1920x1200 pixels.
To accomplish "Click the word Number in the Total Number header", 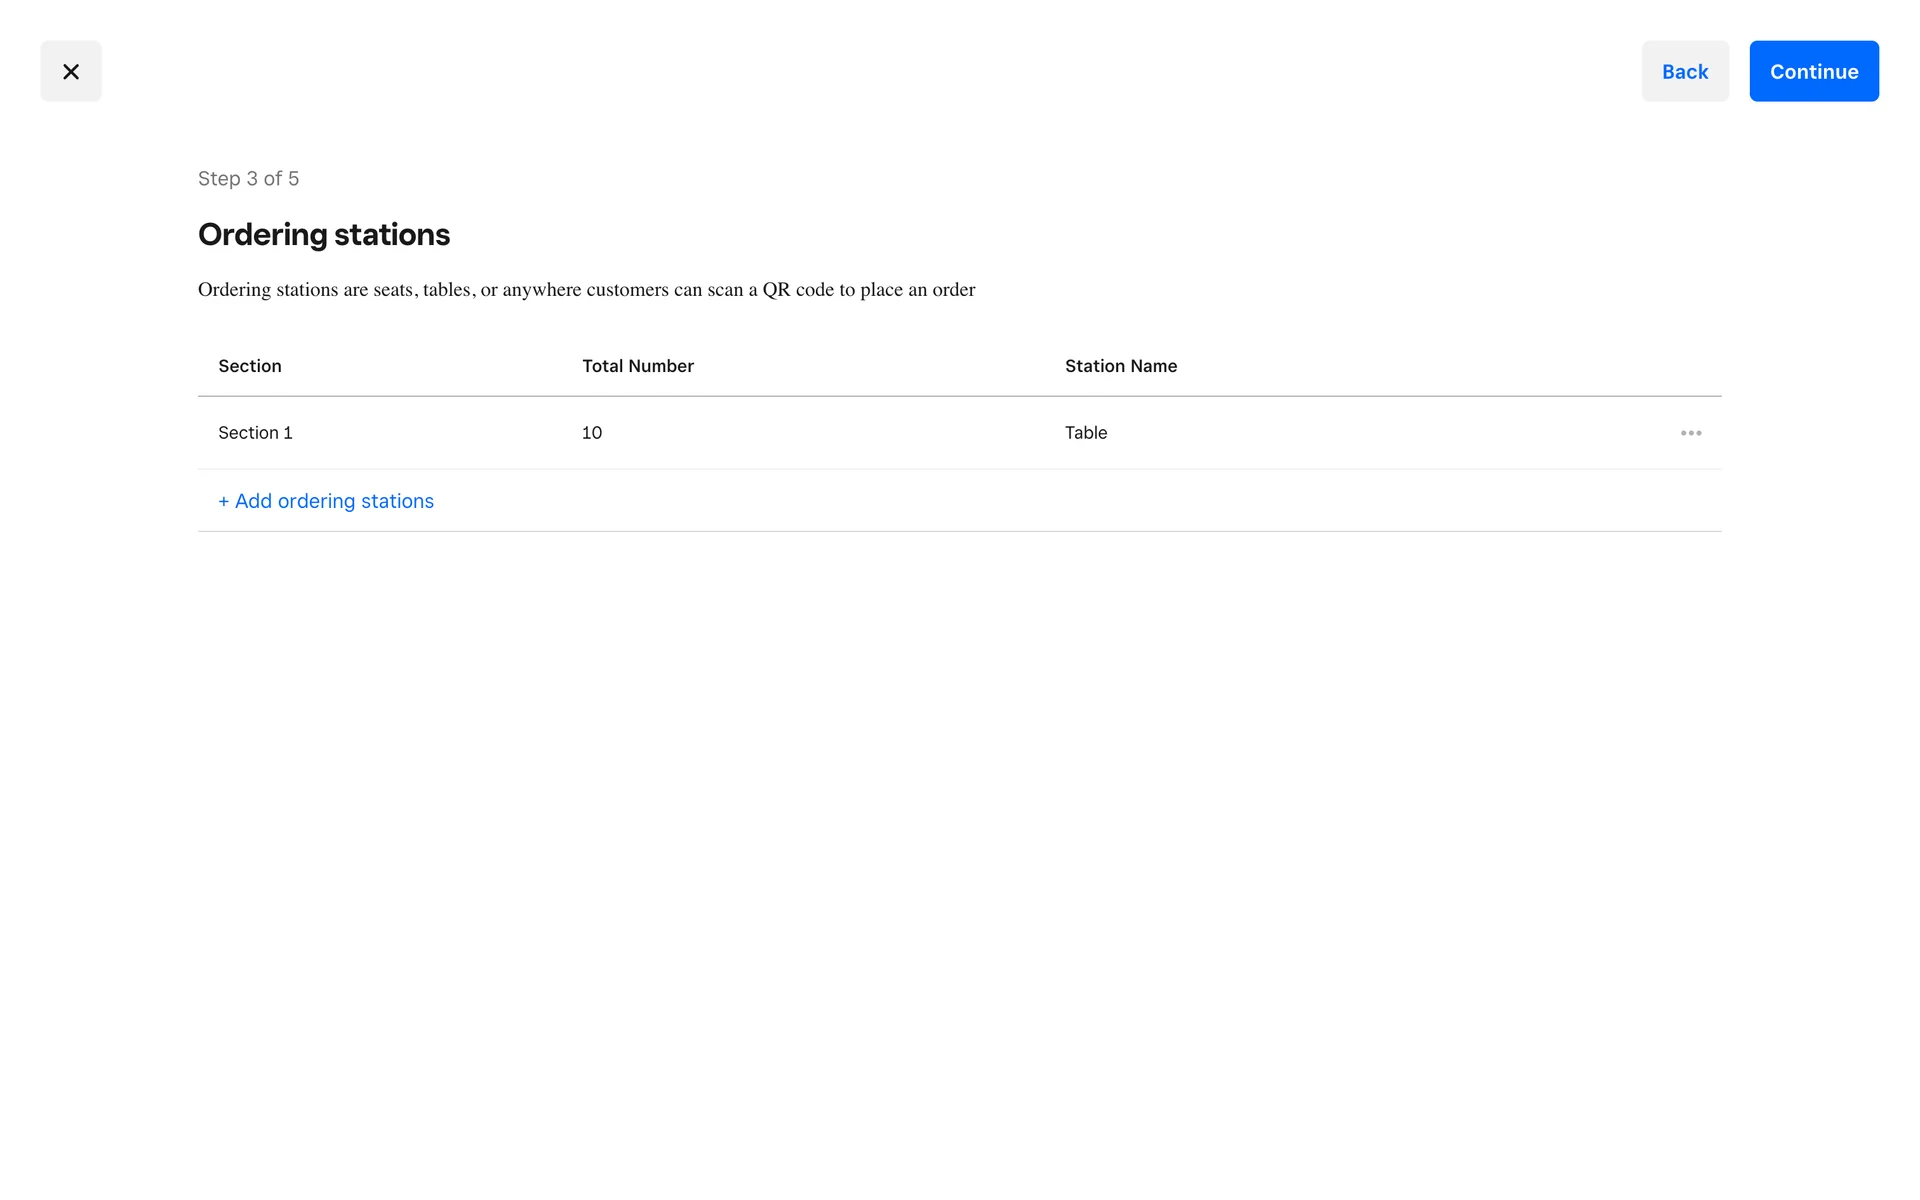I will (x=661, y=366).
